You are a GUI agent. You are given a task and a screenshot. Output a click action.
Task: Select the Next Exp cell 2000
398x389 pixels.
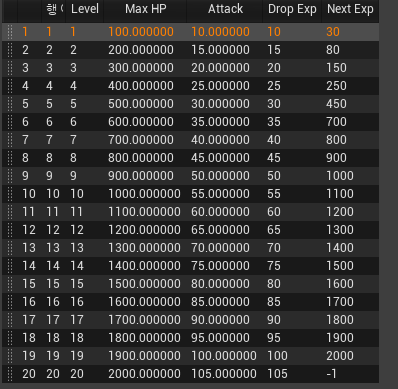click(x=340, y=356)
